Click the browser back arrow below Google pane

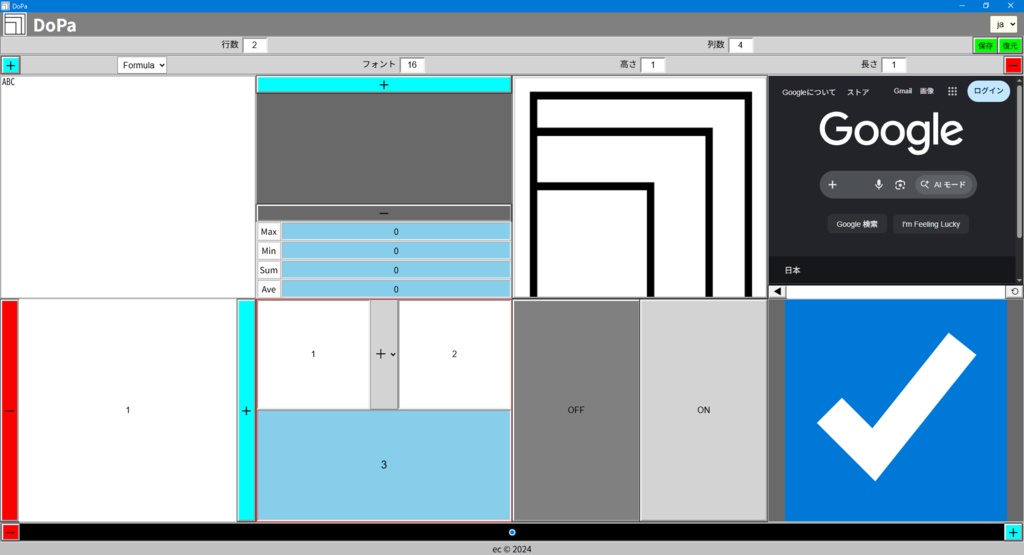777,292
